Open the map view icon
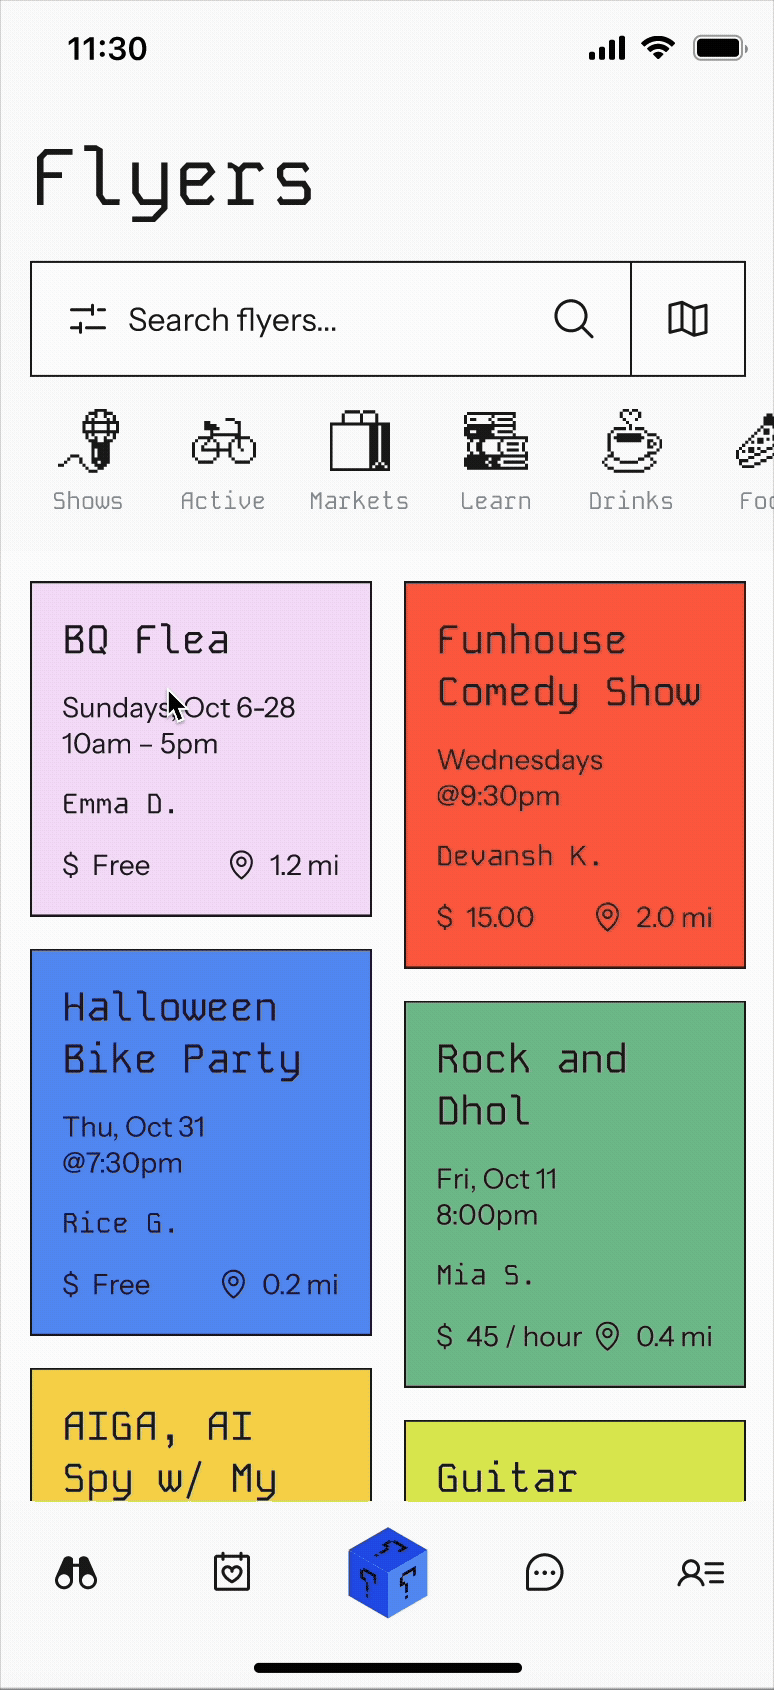774x1690 pixels. pyautogui.click(x=688, y=319)
